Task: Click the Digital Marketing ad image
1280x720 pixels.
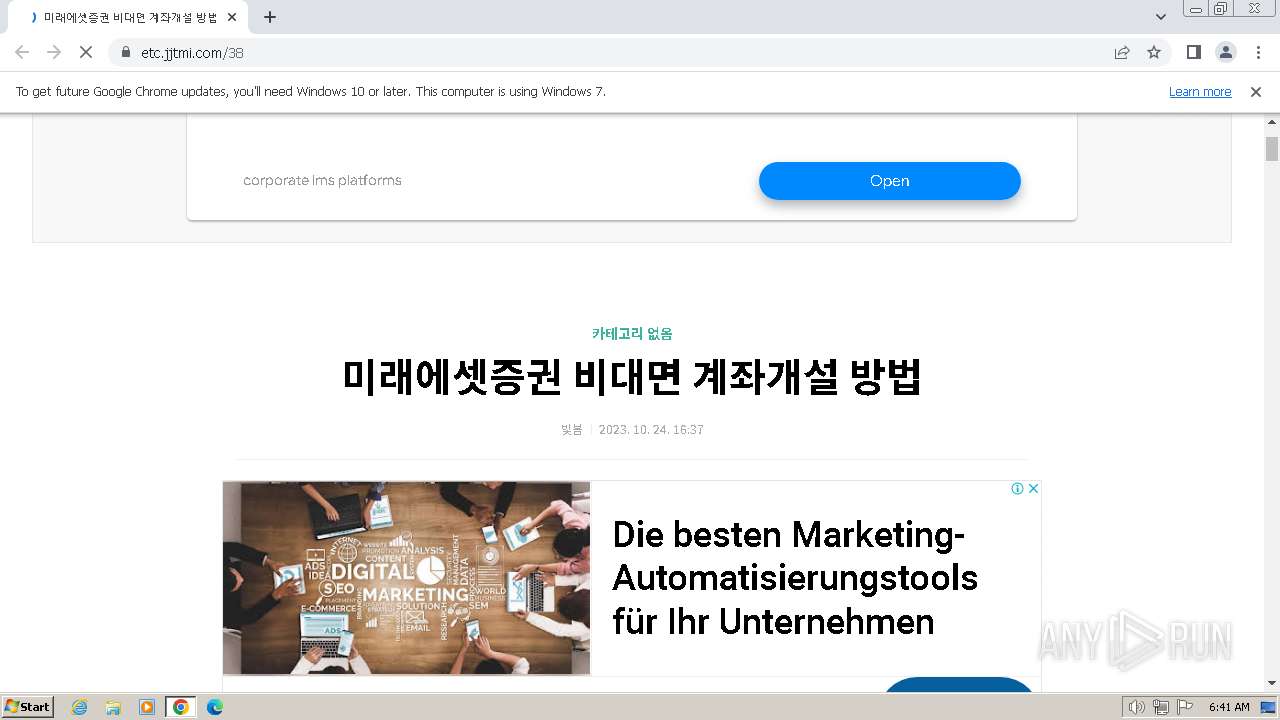Action: coord(406,578)
